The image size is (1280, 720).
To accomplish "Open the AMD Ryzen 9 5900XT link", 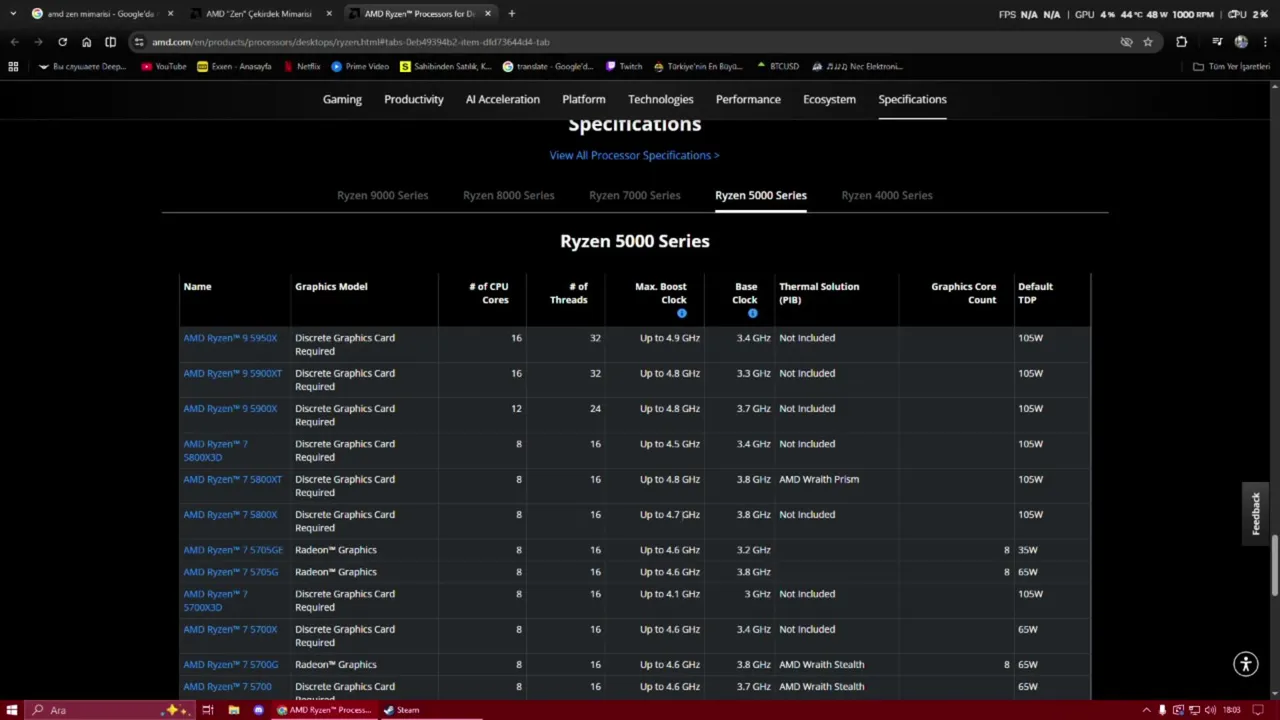I will click(x=233, y=373).
